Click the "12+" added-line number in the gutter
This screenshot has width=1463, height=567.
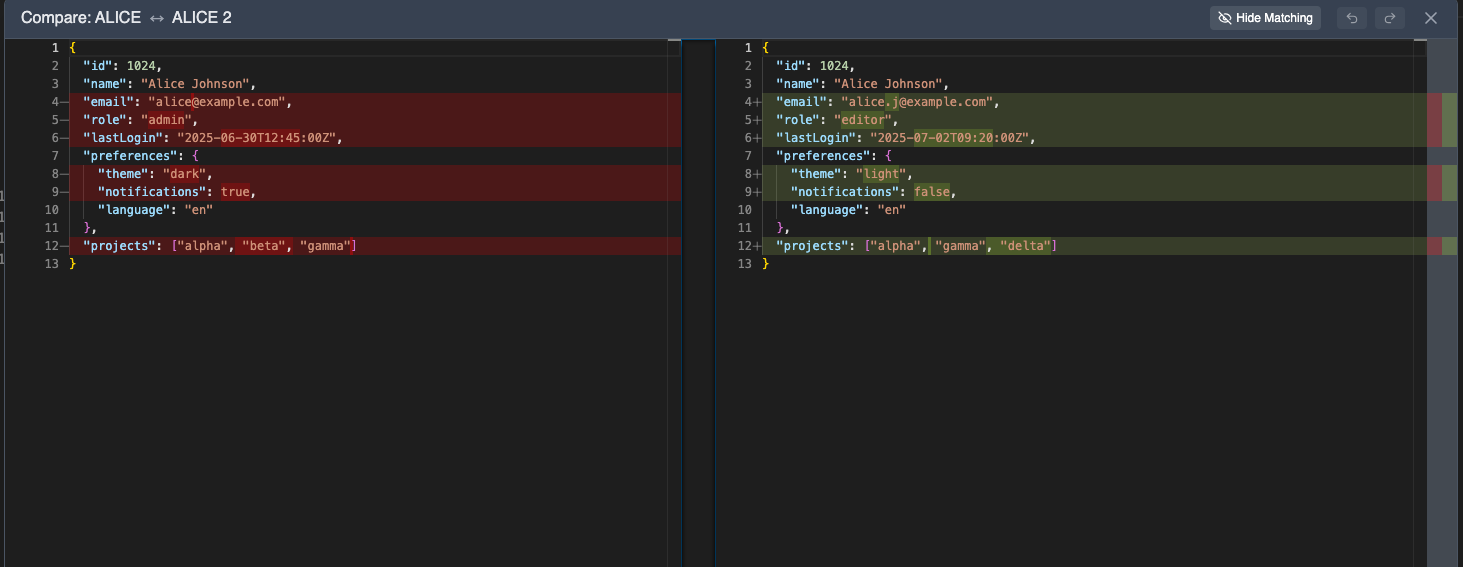[x=749, y=246]
